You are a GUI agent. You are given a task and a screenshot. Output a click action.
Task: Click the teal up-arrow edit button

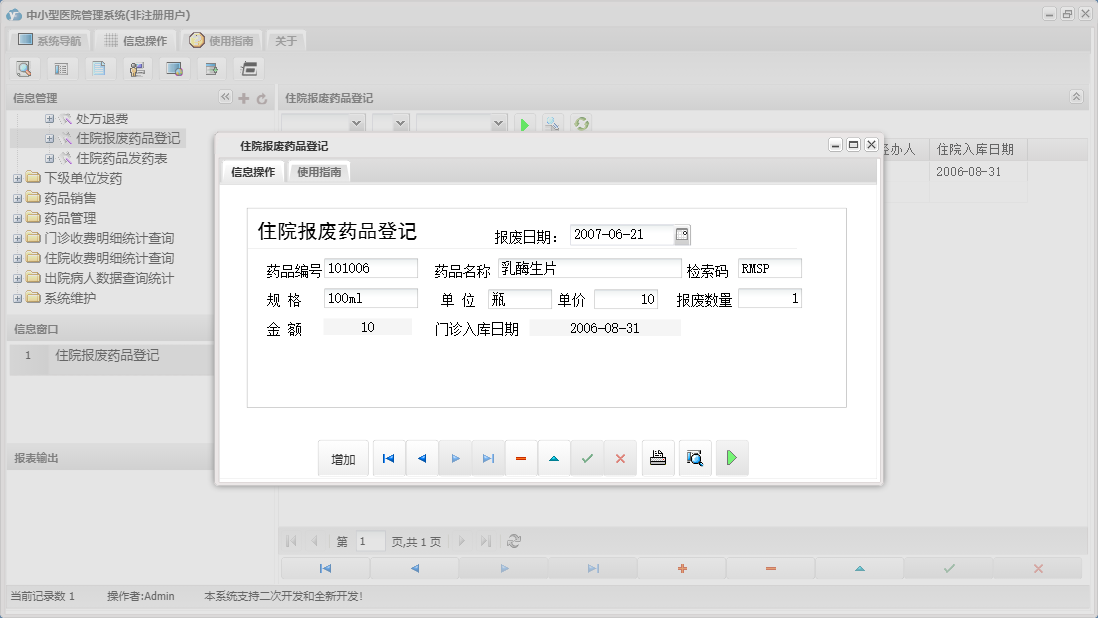pyautogui.click(x=554, y=458)
